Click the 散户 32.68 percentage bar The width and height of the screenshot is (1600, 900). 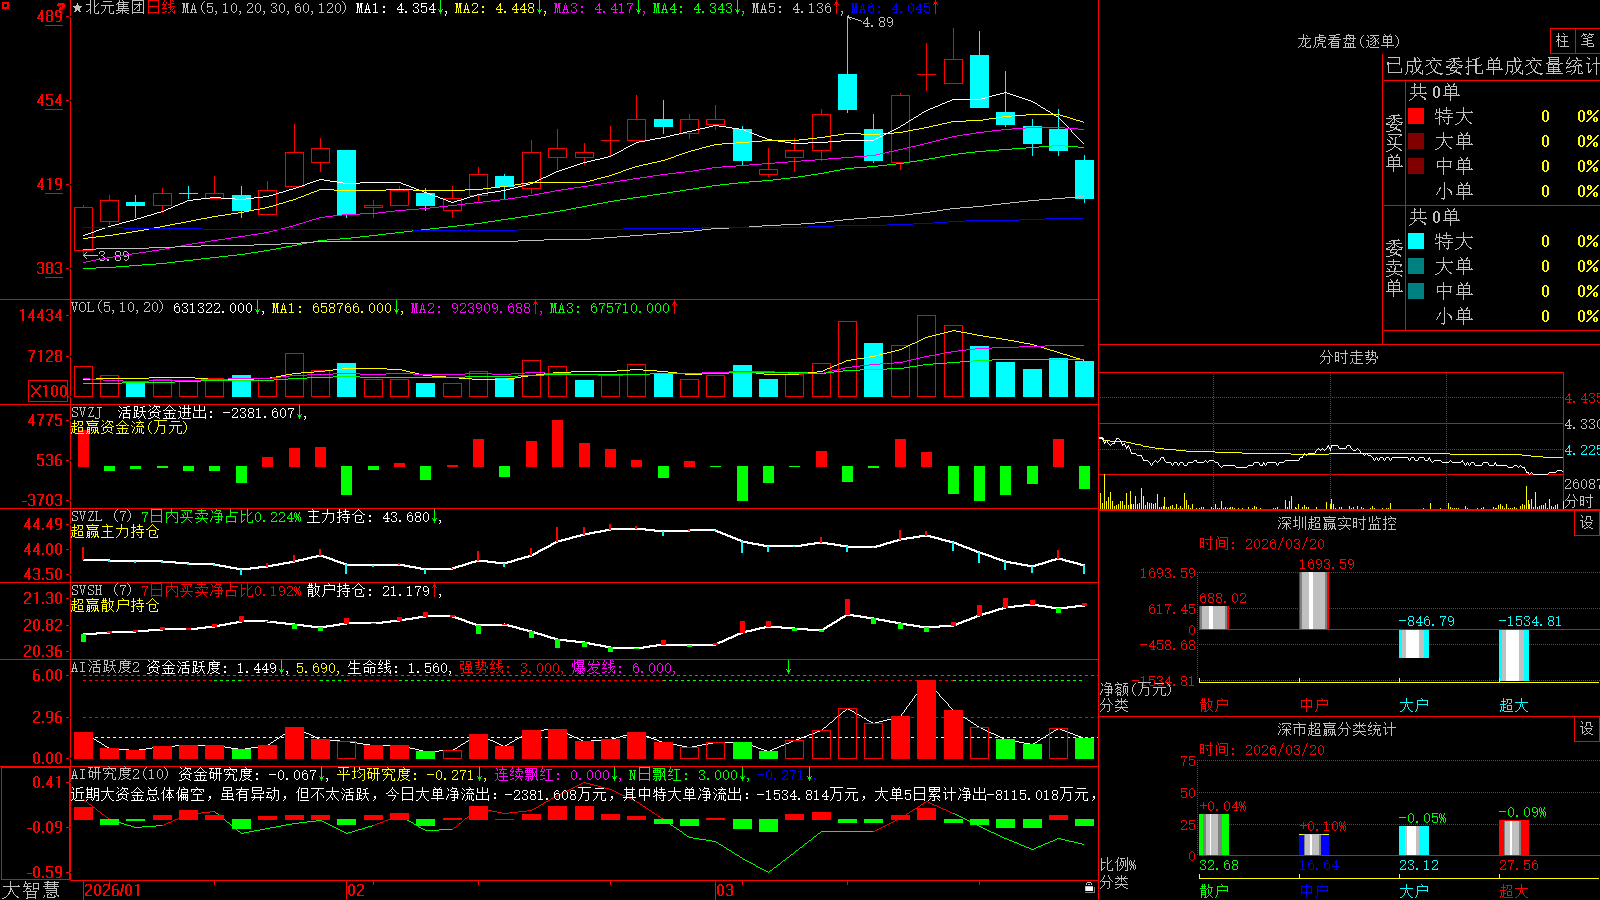pyautogui.click(x=1214, y=835)
